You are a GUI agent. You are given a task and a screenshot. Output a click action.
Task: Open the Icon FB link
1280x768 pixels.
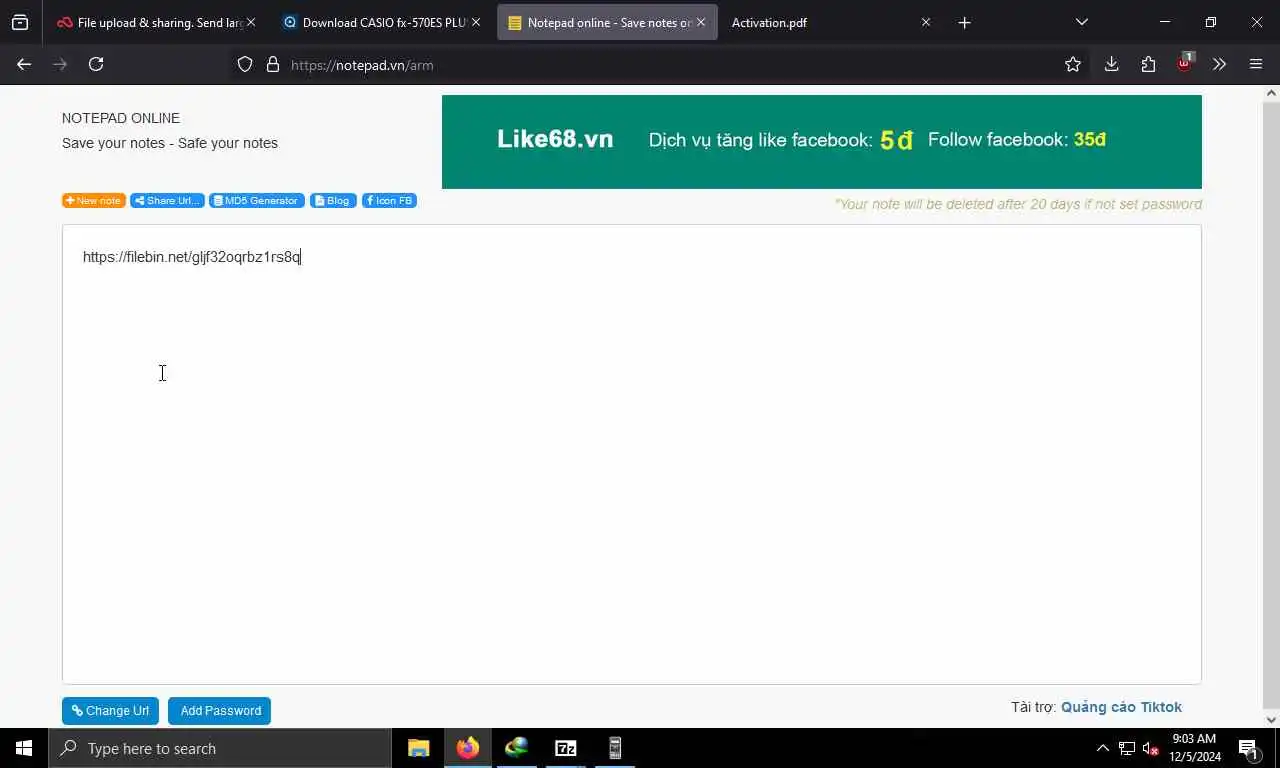tap(389, 201)
